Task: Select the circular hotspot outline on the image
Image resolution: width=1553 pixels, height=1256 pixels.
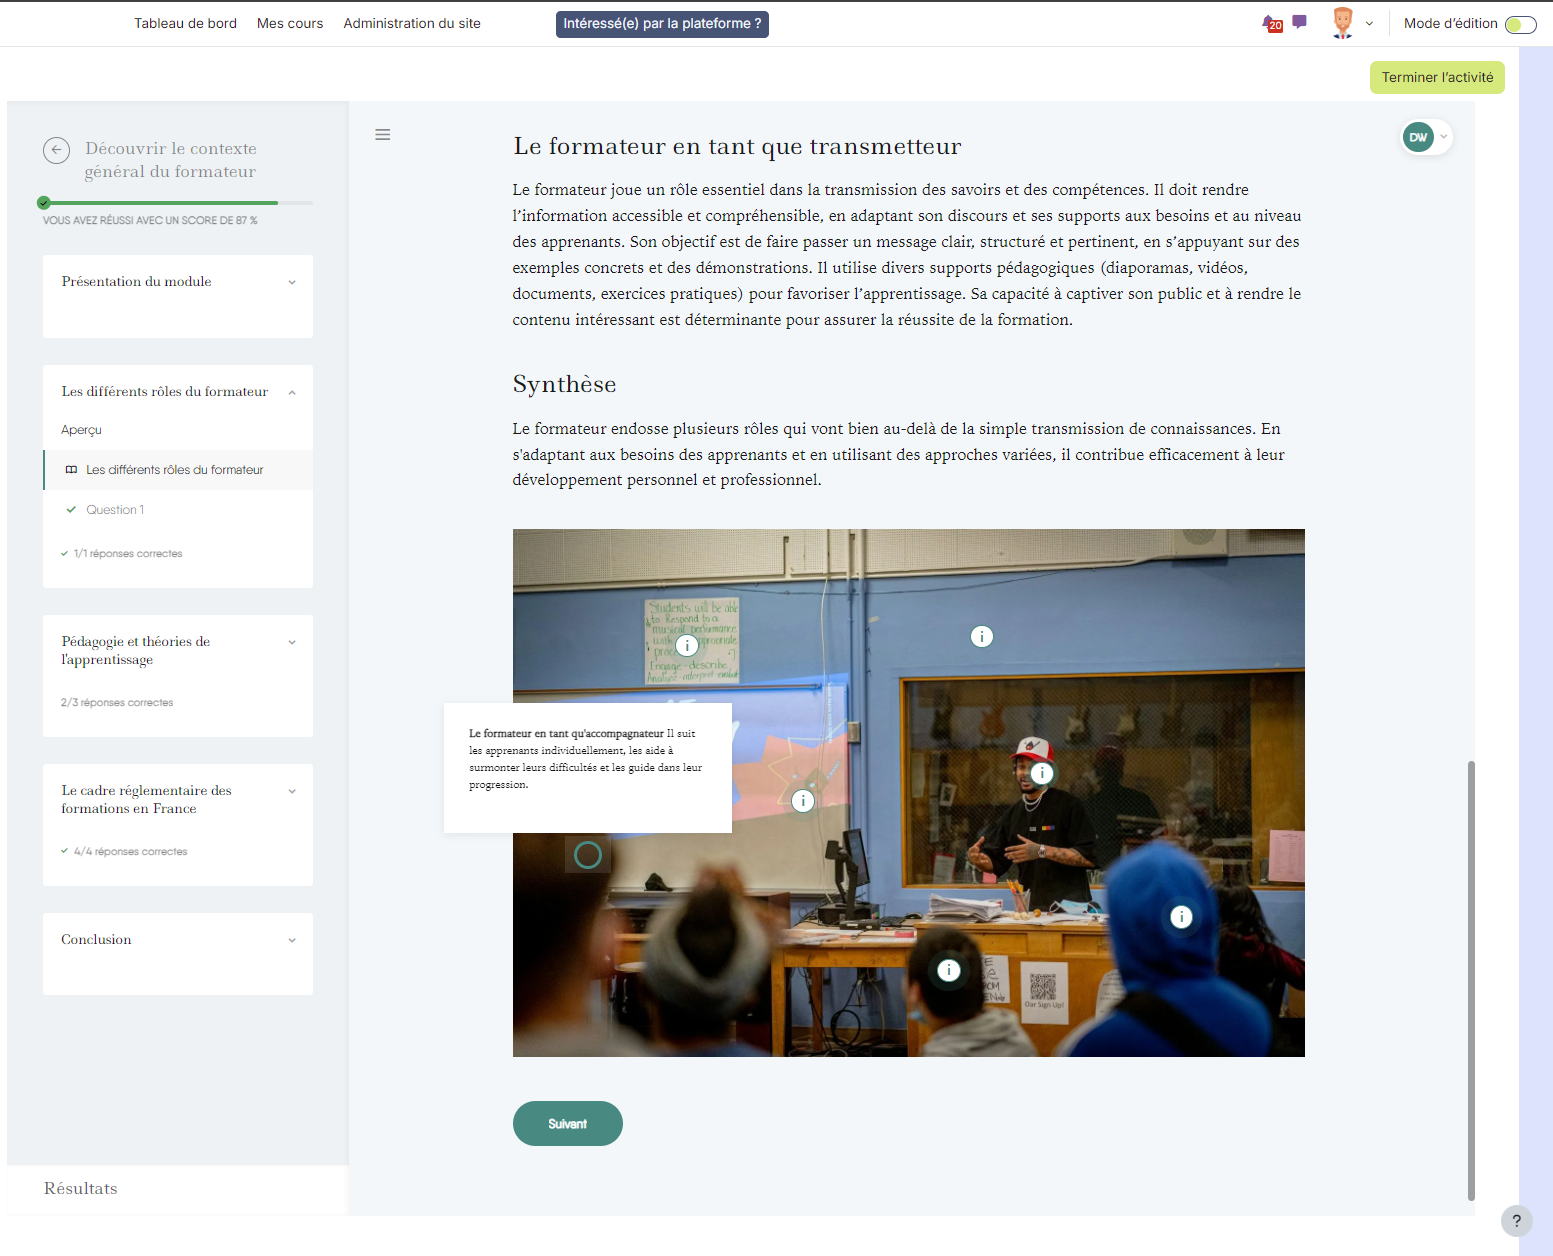Action: tap(587, 855)
